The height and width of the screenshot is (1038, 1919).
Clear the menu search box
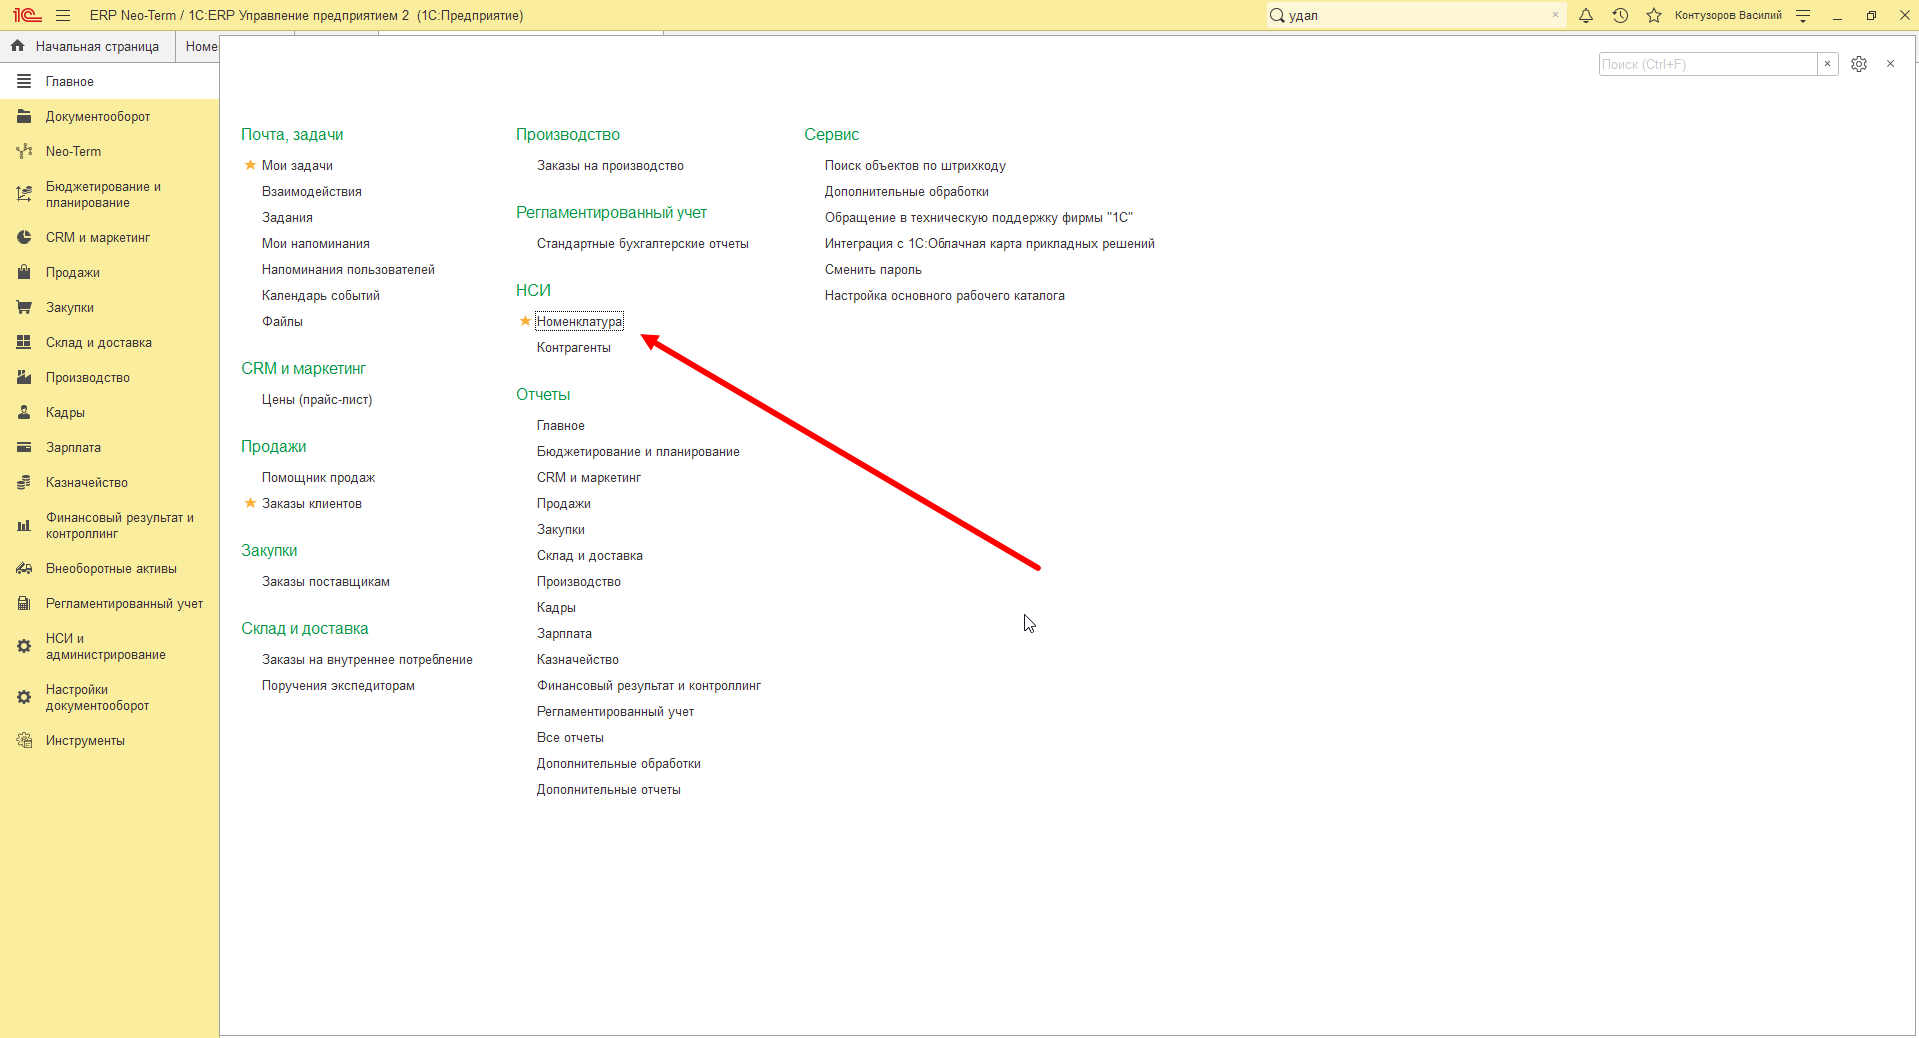coord(1827,64)
